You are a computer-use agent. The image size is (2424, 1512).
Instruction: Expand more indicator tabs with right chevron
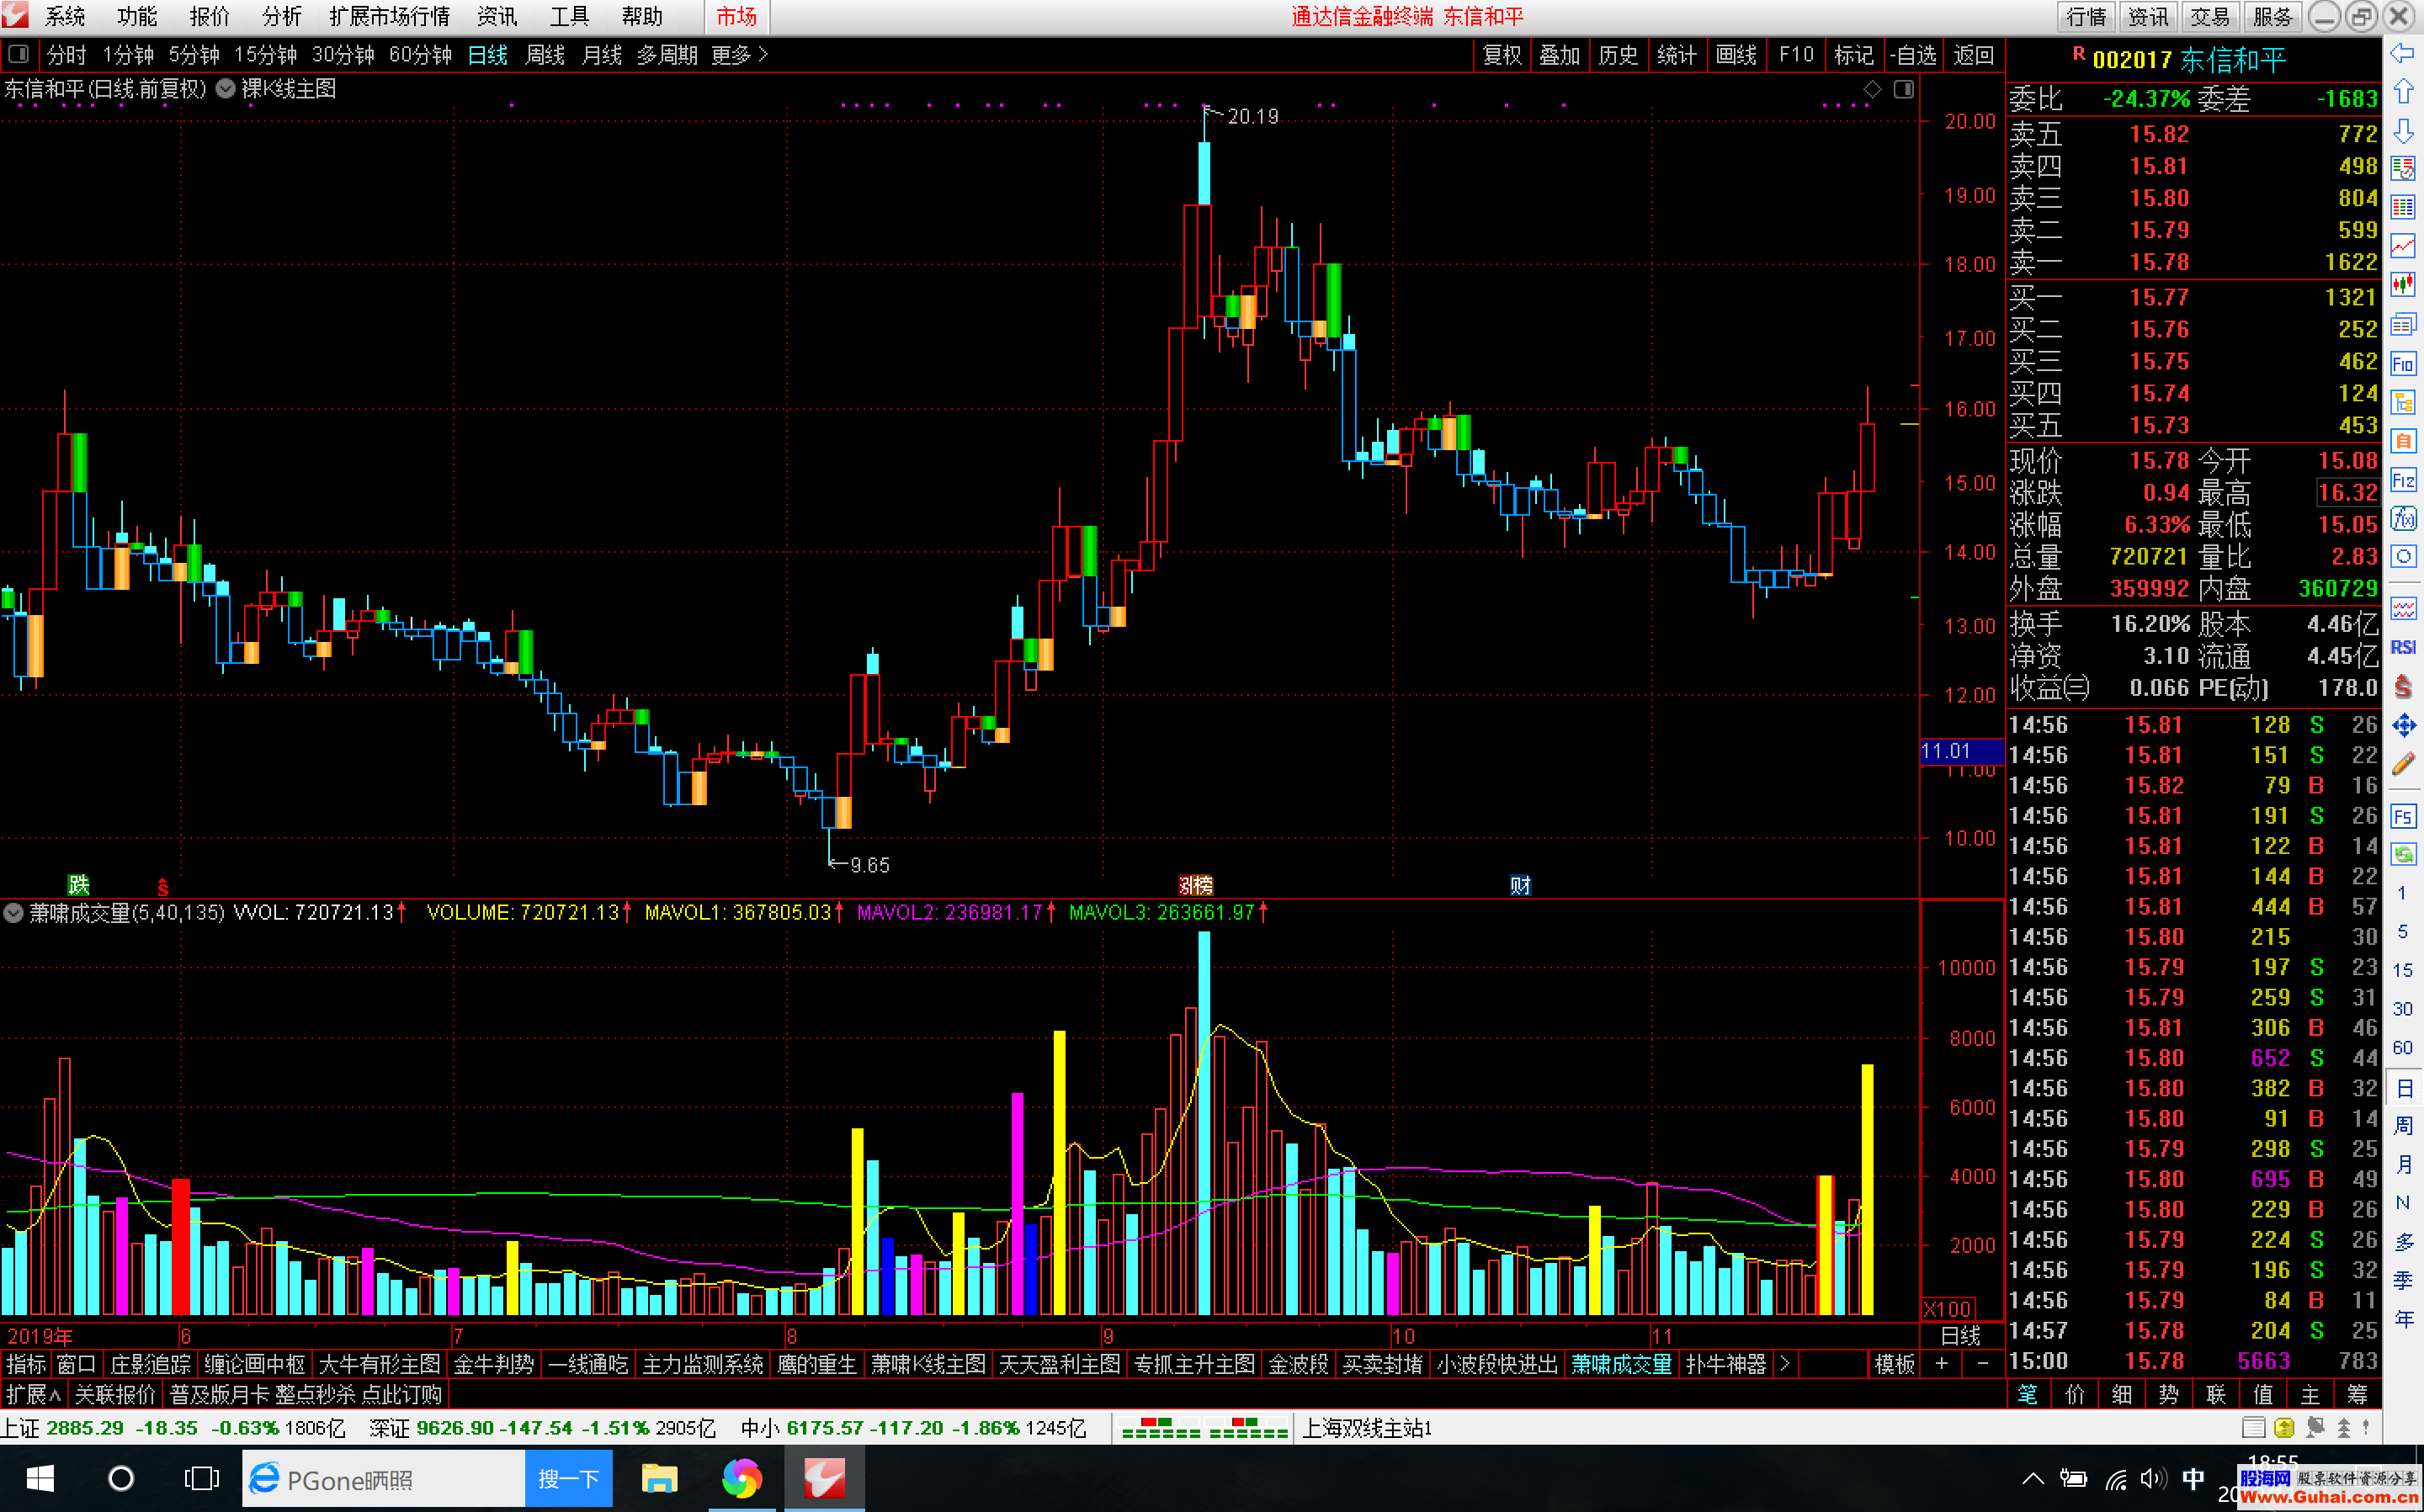pos(1785,1363)
